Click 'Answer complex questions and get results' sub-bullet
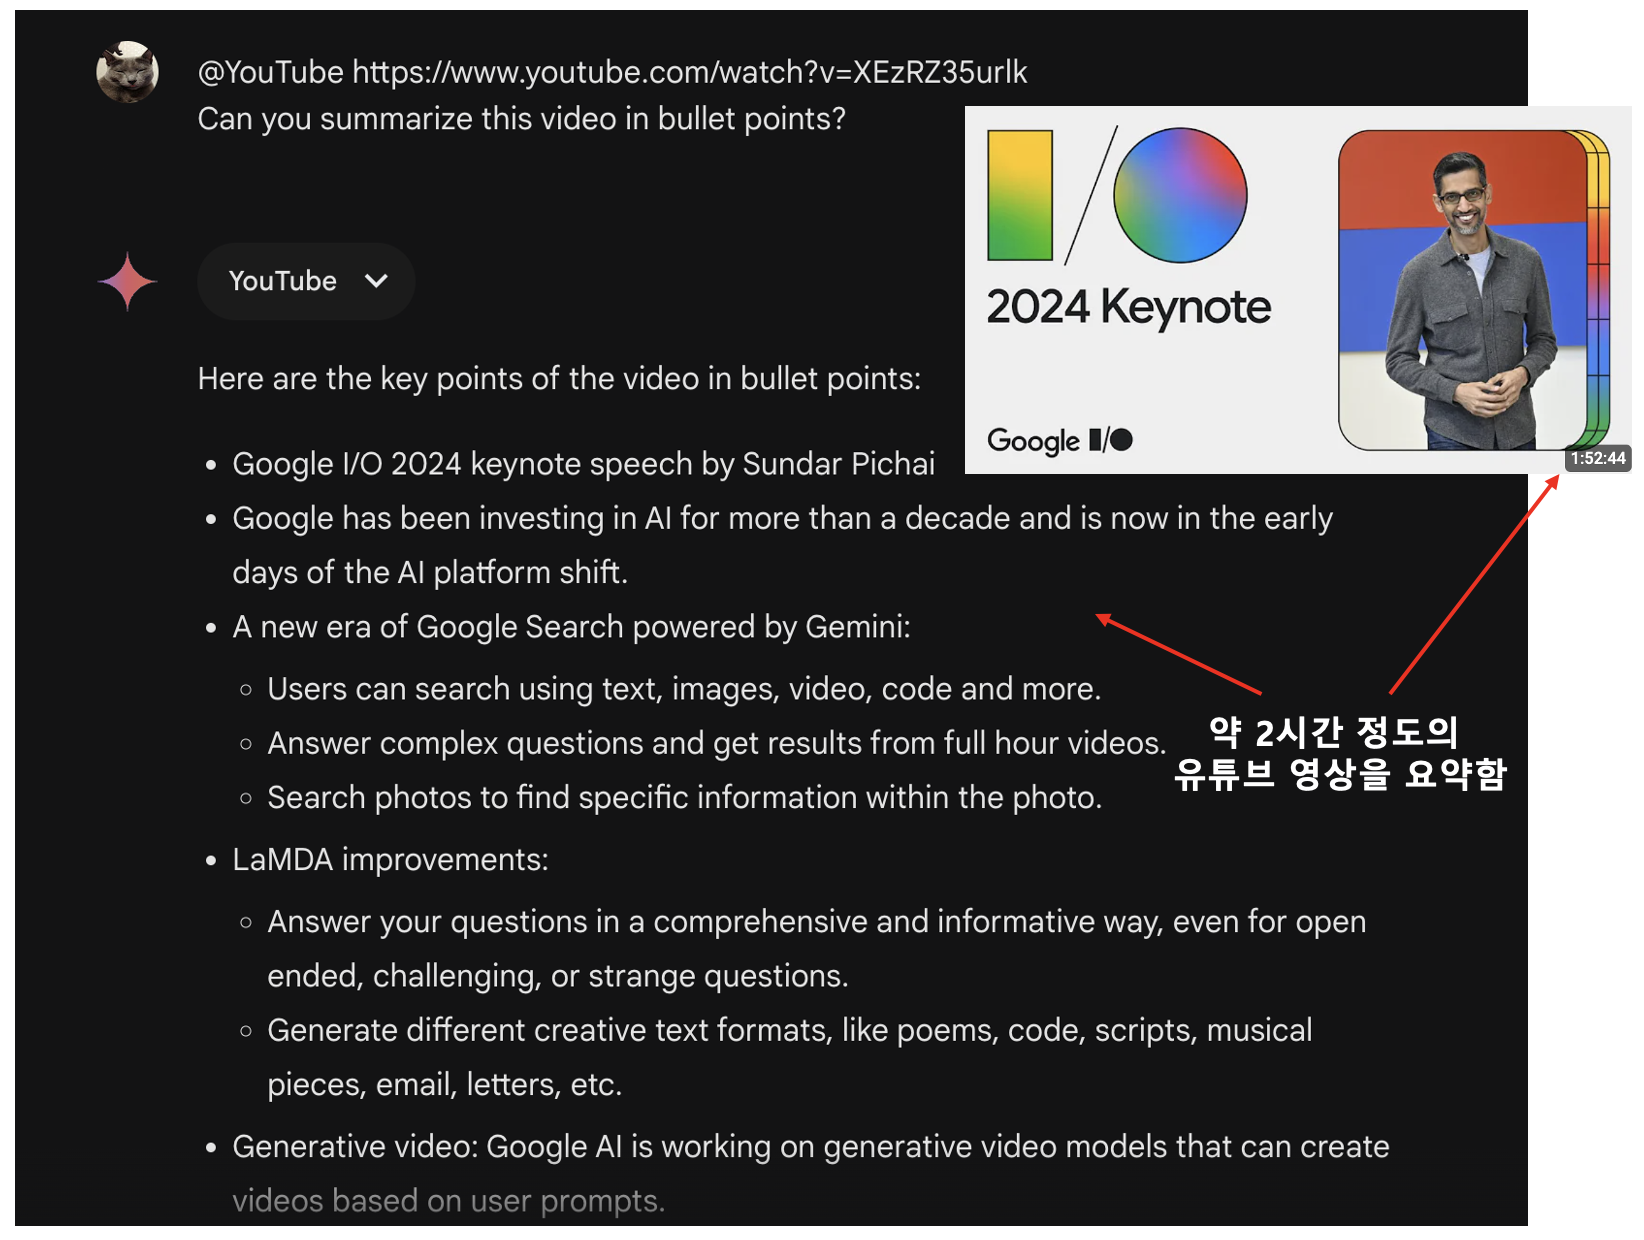 tap(716, 742)
